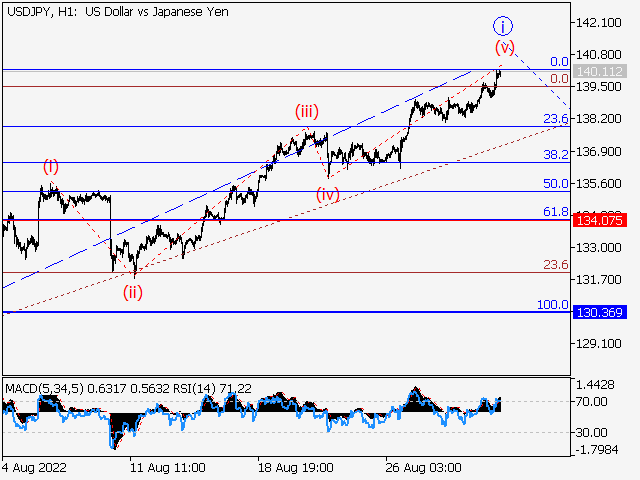Click the 18 Aug 19:00 time label
Screen dimensions: 640x480
(x=296, y=467)
